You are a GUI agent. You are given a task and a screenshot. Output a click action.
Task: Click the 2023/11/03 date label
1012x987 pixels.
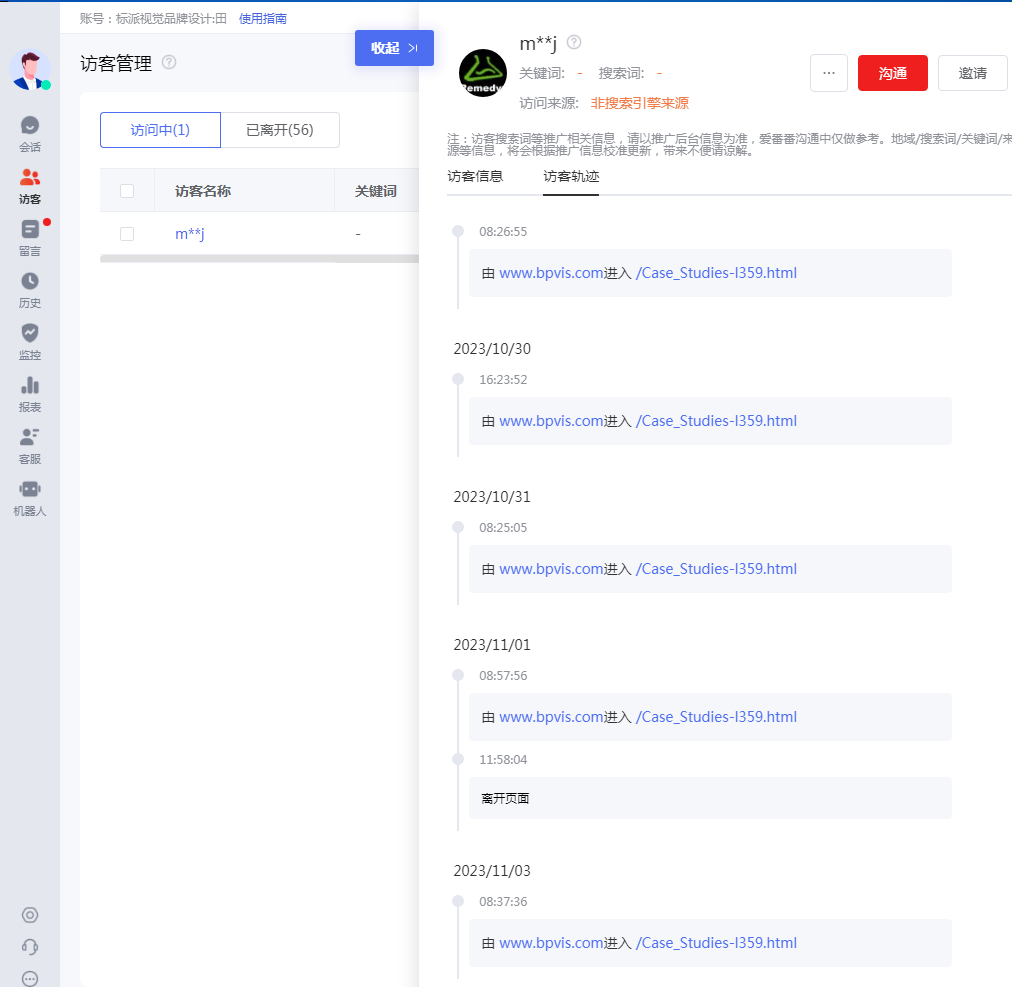(492, 870)
